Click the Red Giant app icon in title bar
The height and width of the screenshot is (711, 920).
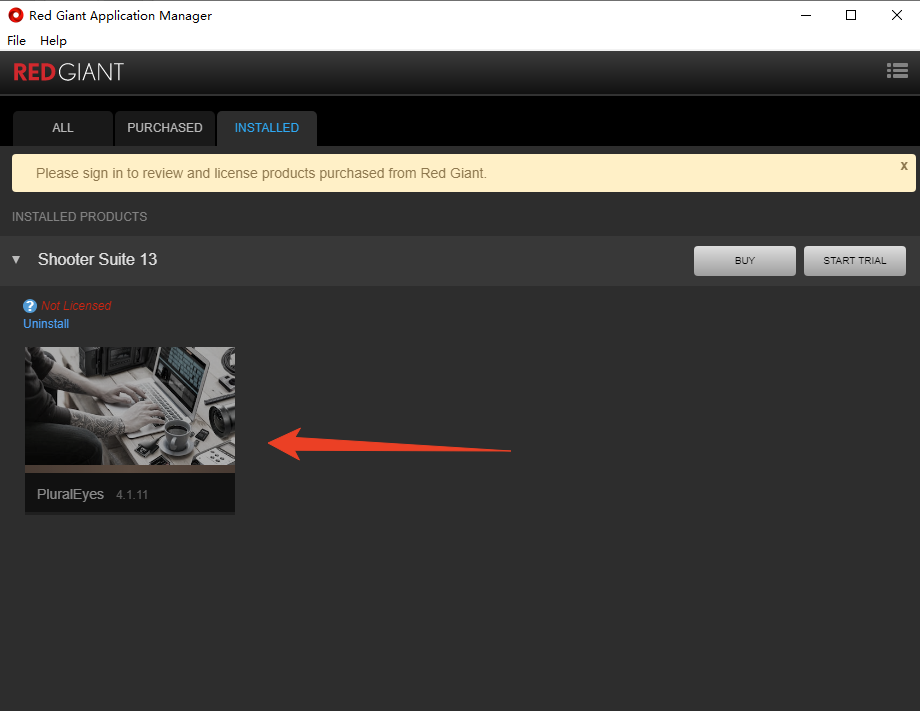coord(15,15)
